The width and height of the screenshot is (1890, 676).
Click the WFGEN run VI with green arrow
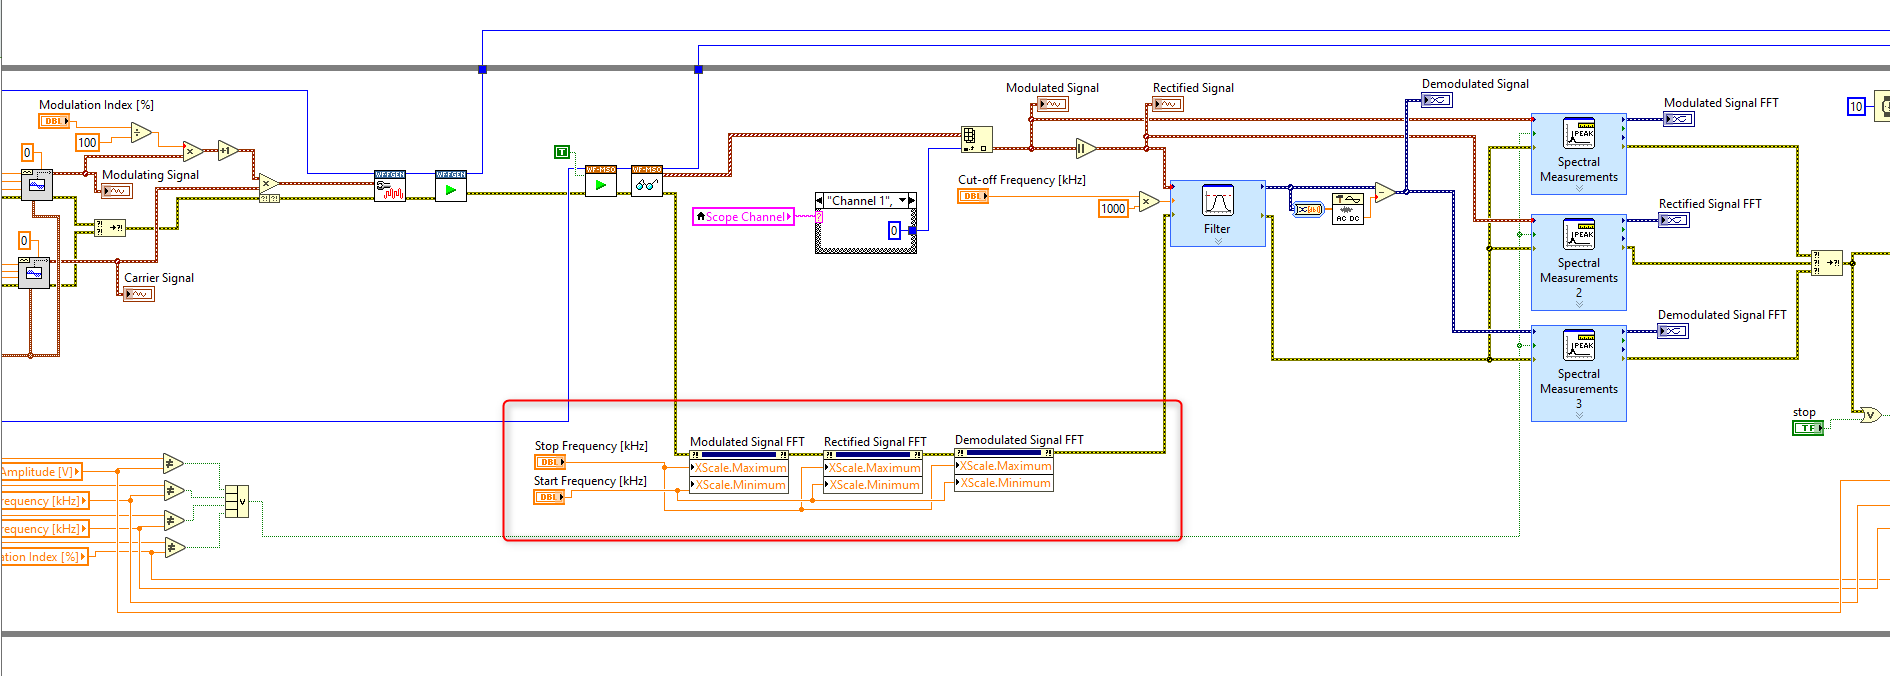pyautogui.click(x=451, y=186)
